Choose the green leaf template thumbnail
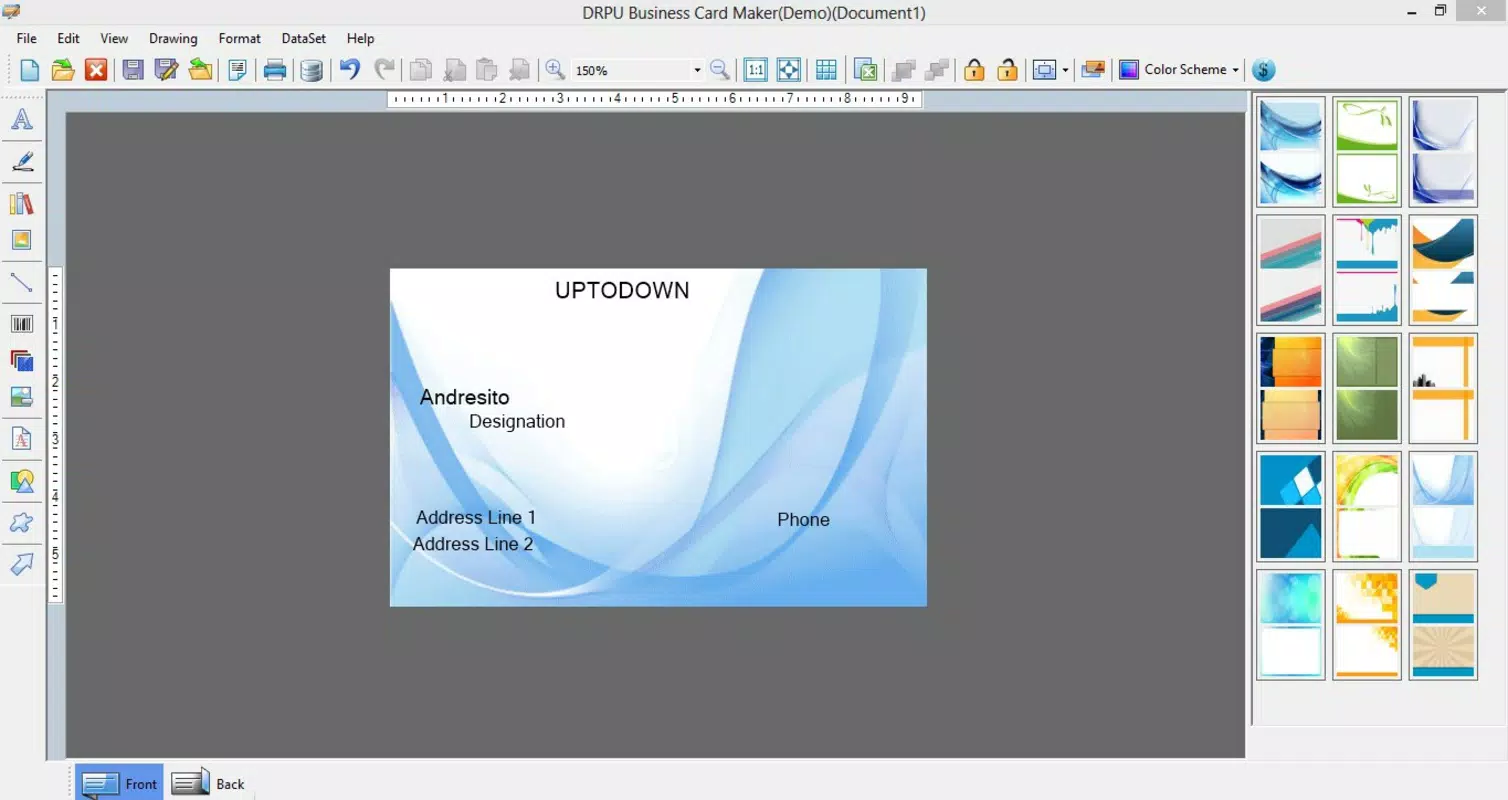1508x800 pixels. tap(1367, 152)
